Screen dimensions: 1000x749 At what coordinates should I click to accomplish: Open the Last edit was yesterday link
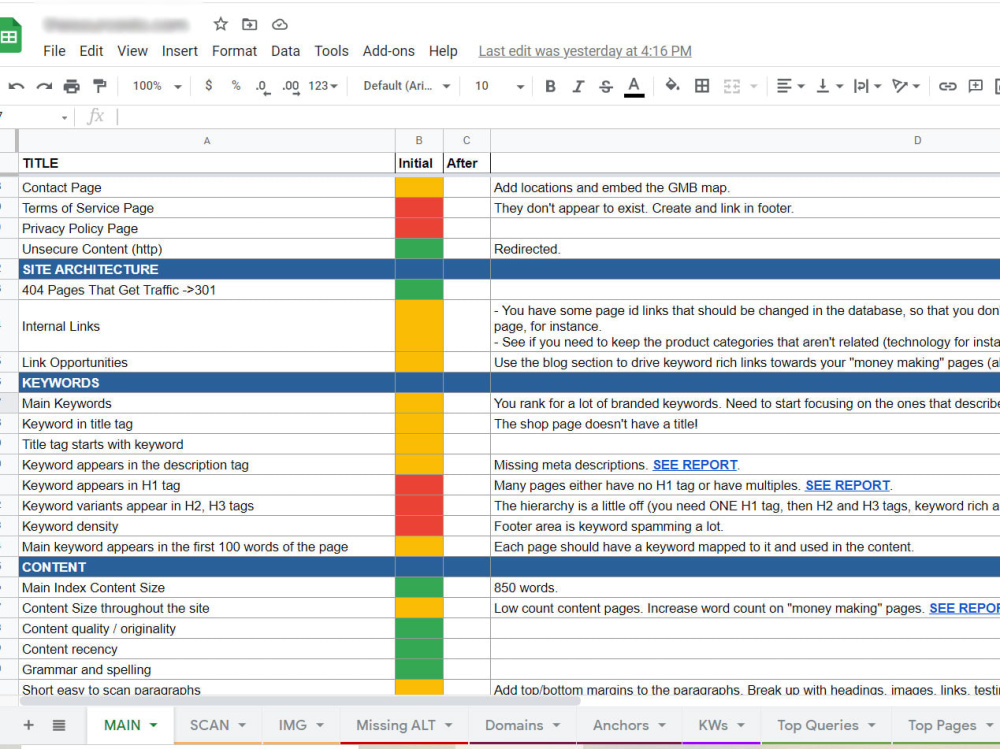(x=585, y=51)
